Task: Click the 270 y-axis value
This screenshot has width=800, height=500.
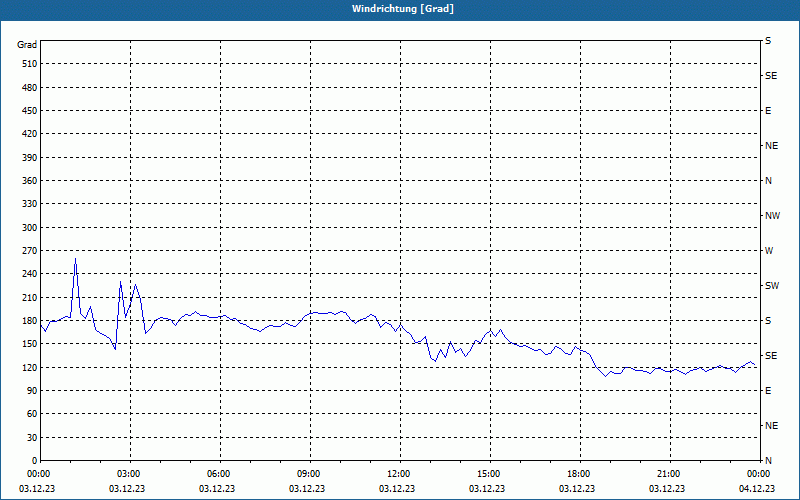Action: click(30, 251)
